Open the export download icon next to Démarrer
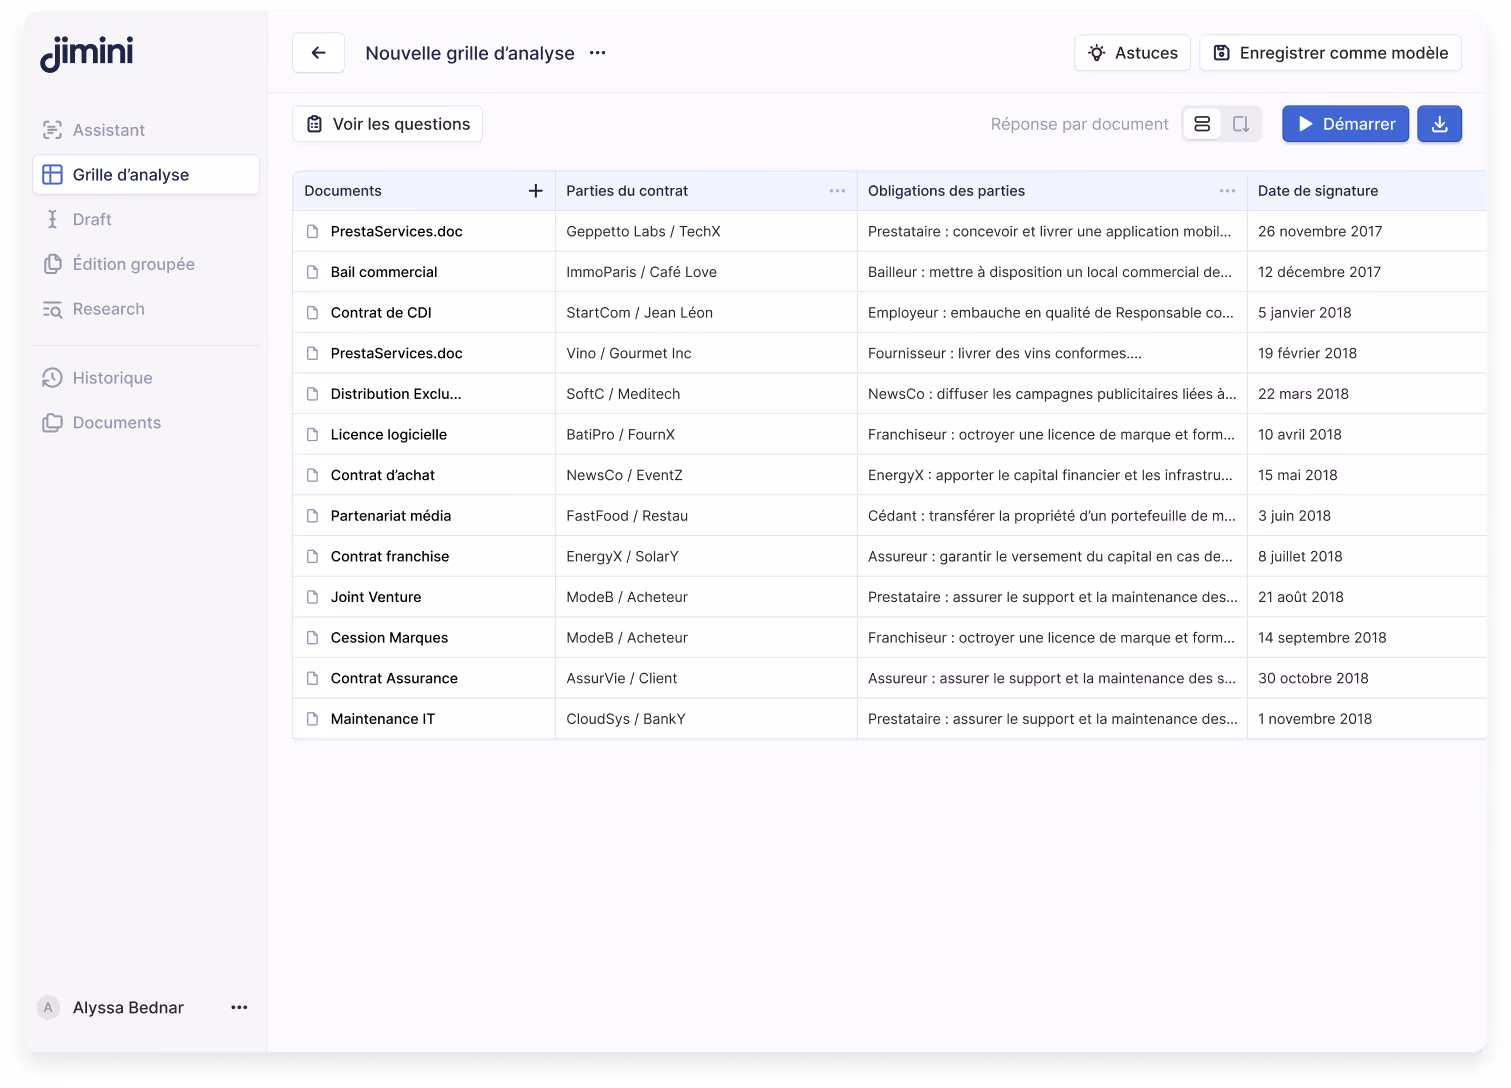Screen dimensions: 1511x1088 point(1439,123)
